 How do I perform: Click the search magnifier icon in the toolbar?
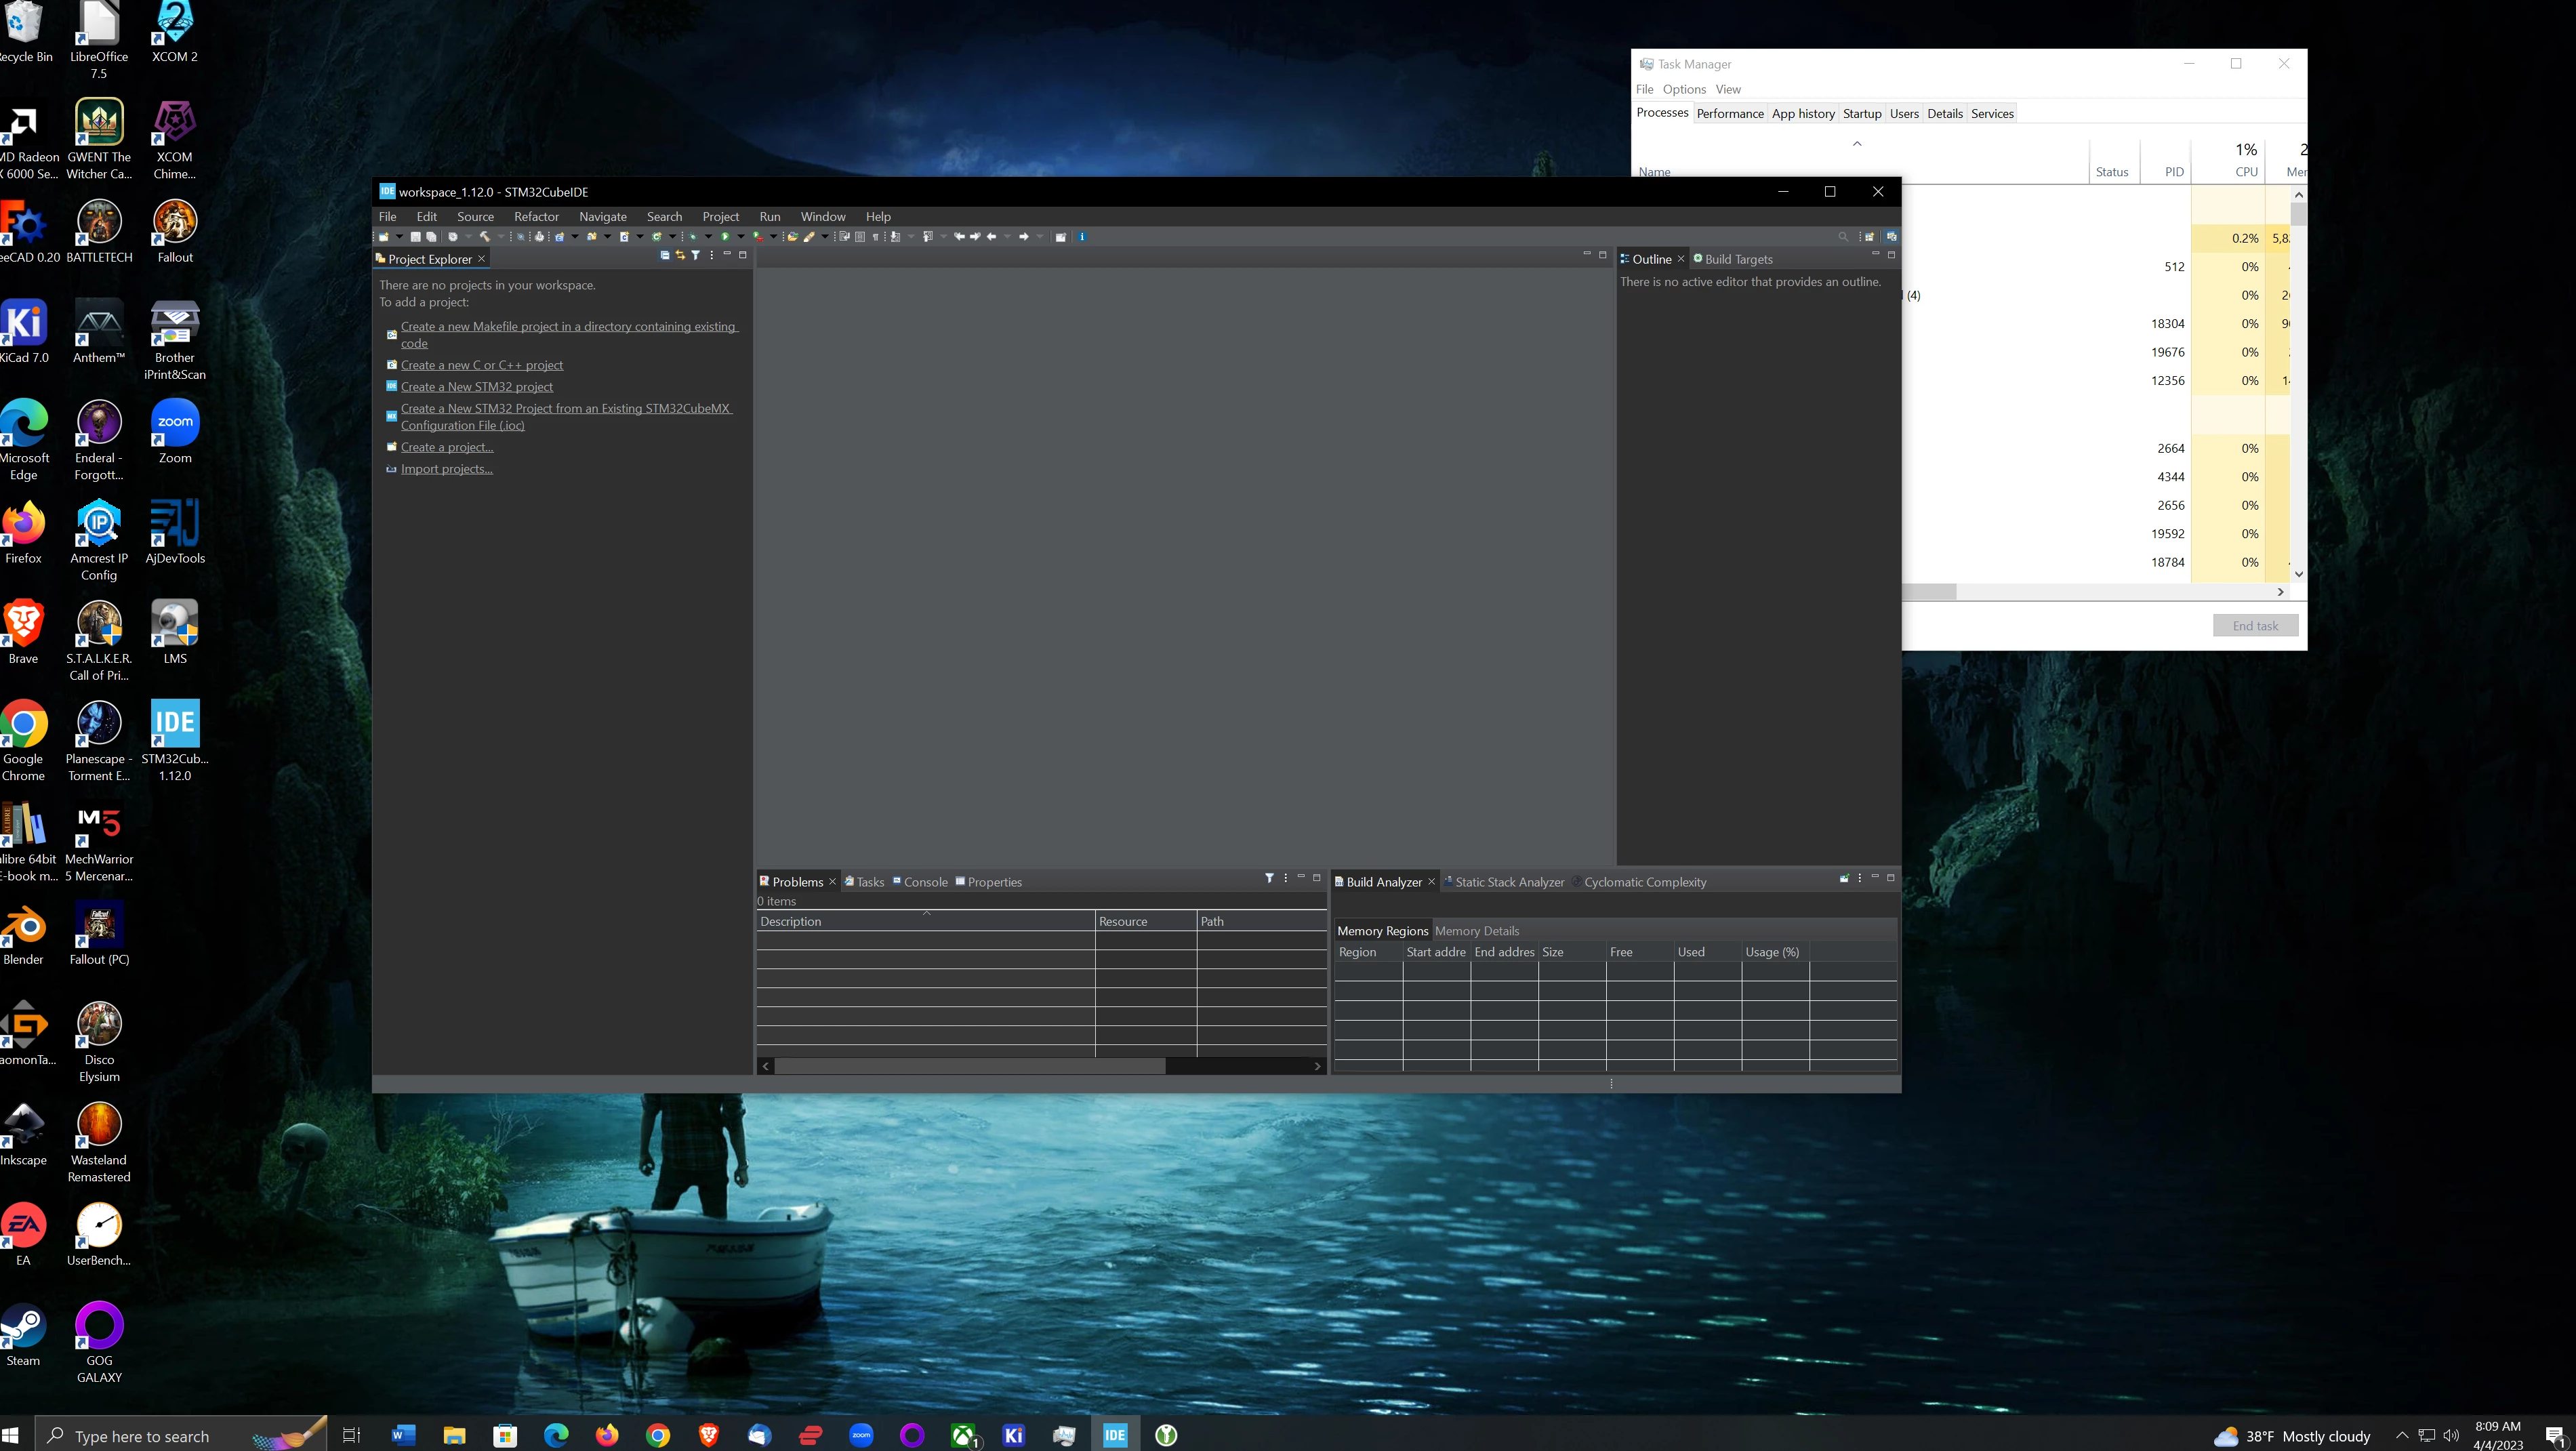pyautogui.click(x=1843, y=237)
